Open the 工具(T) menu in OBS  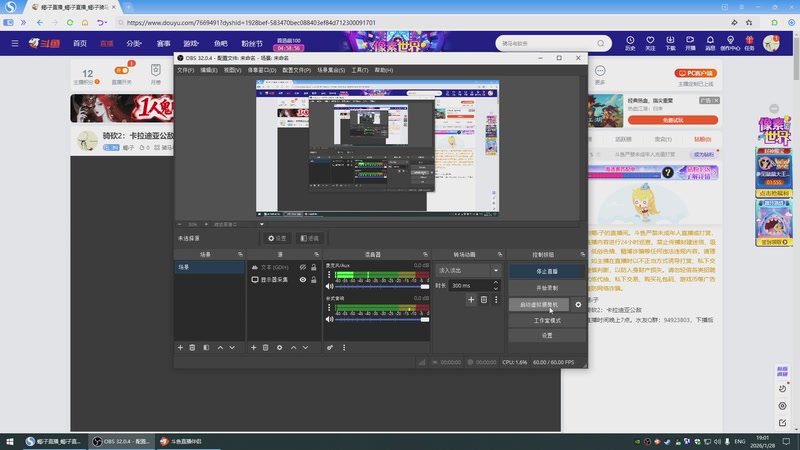(360, 70)
